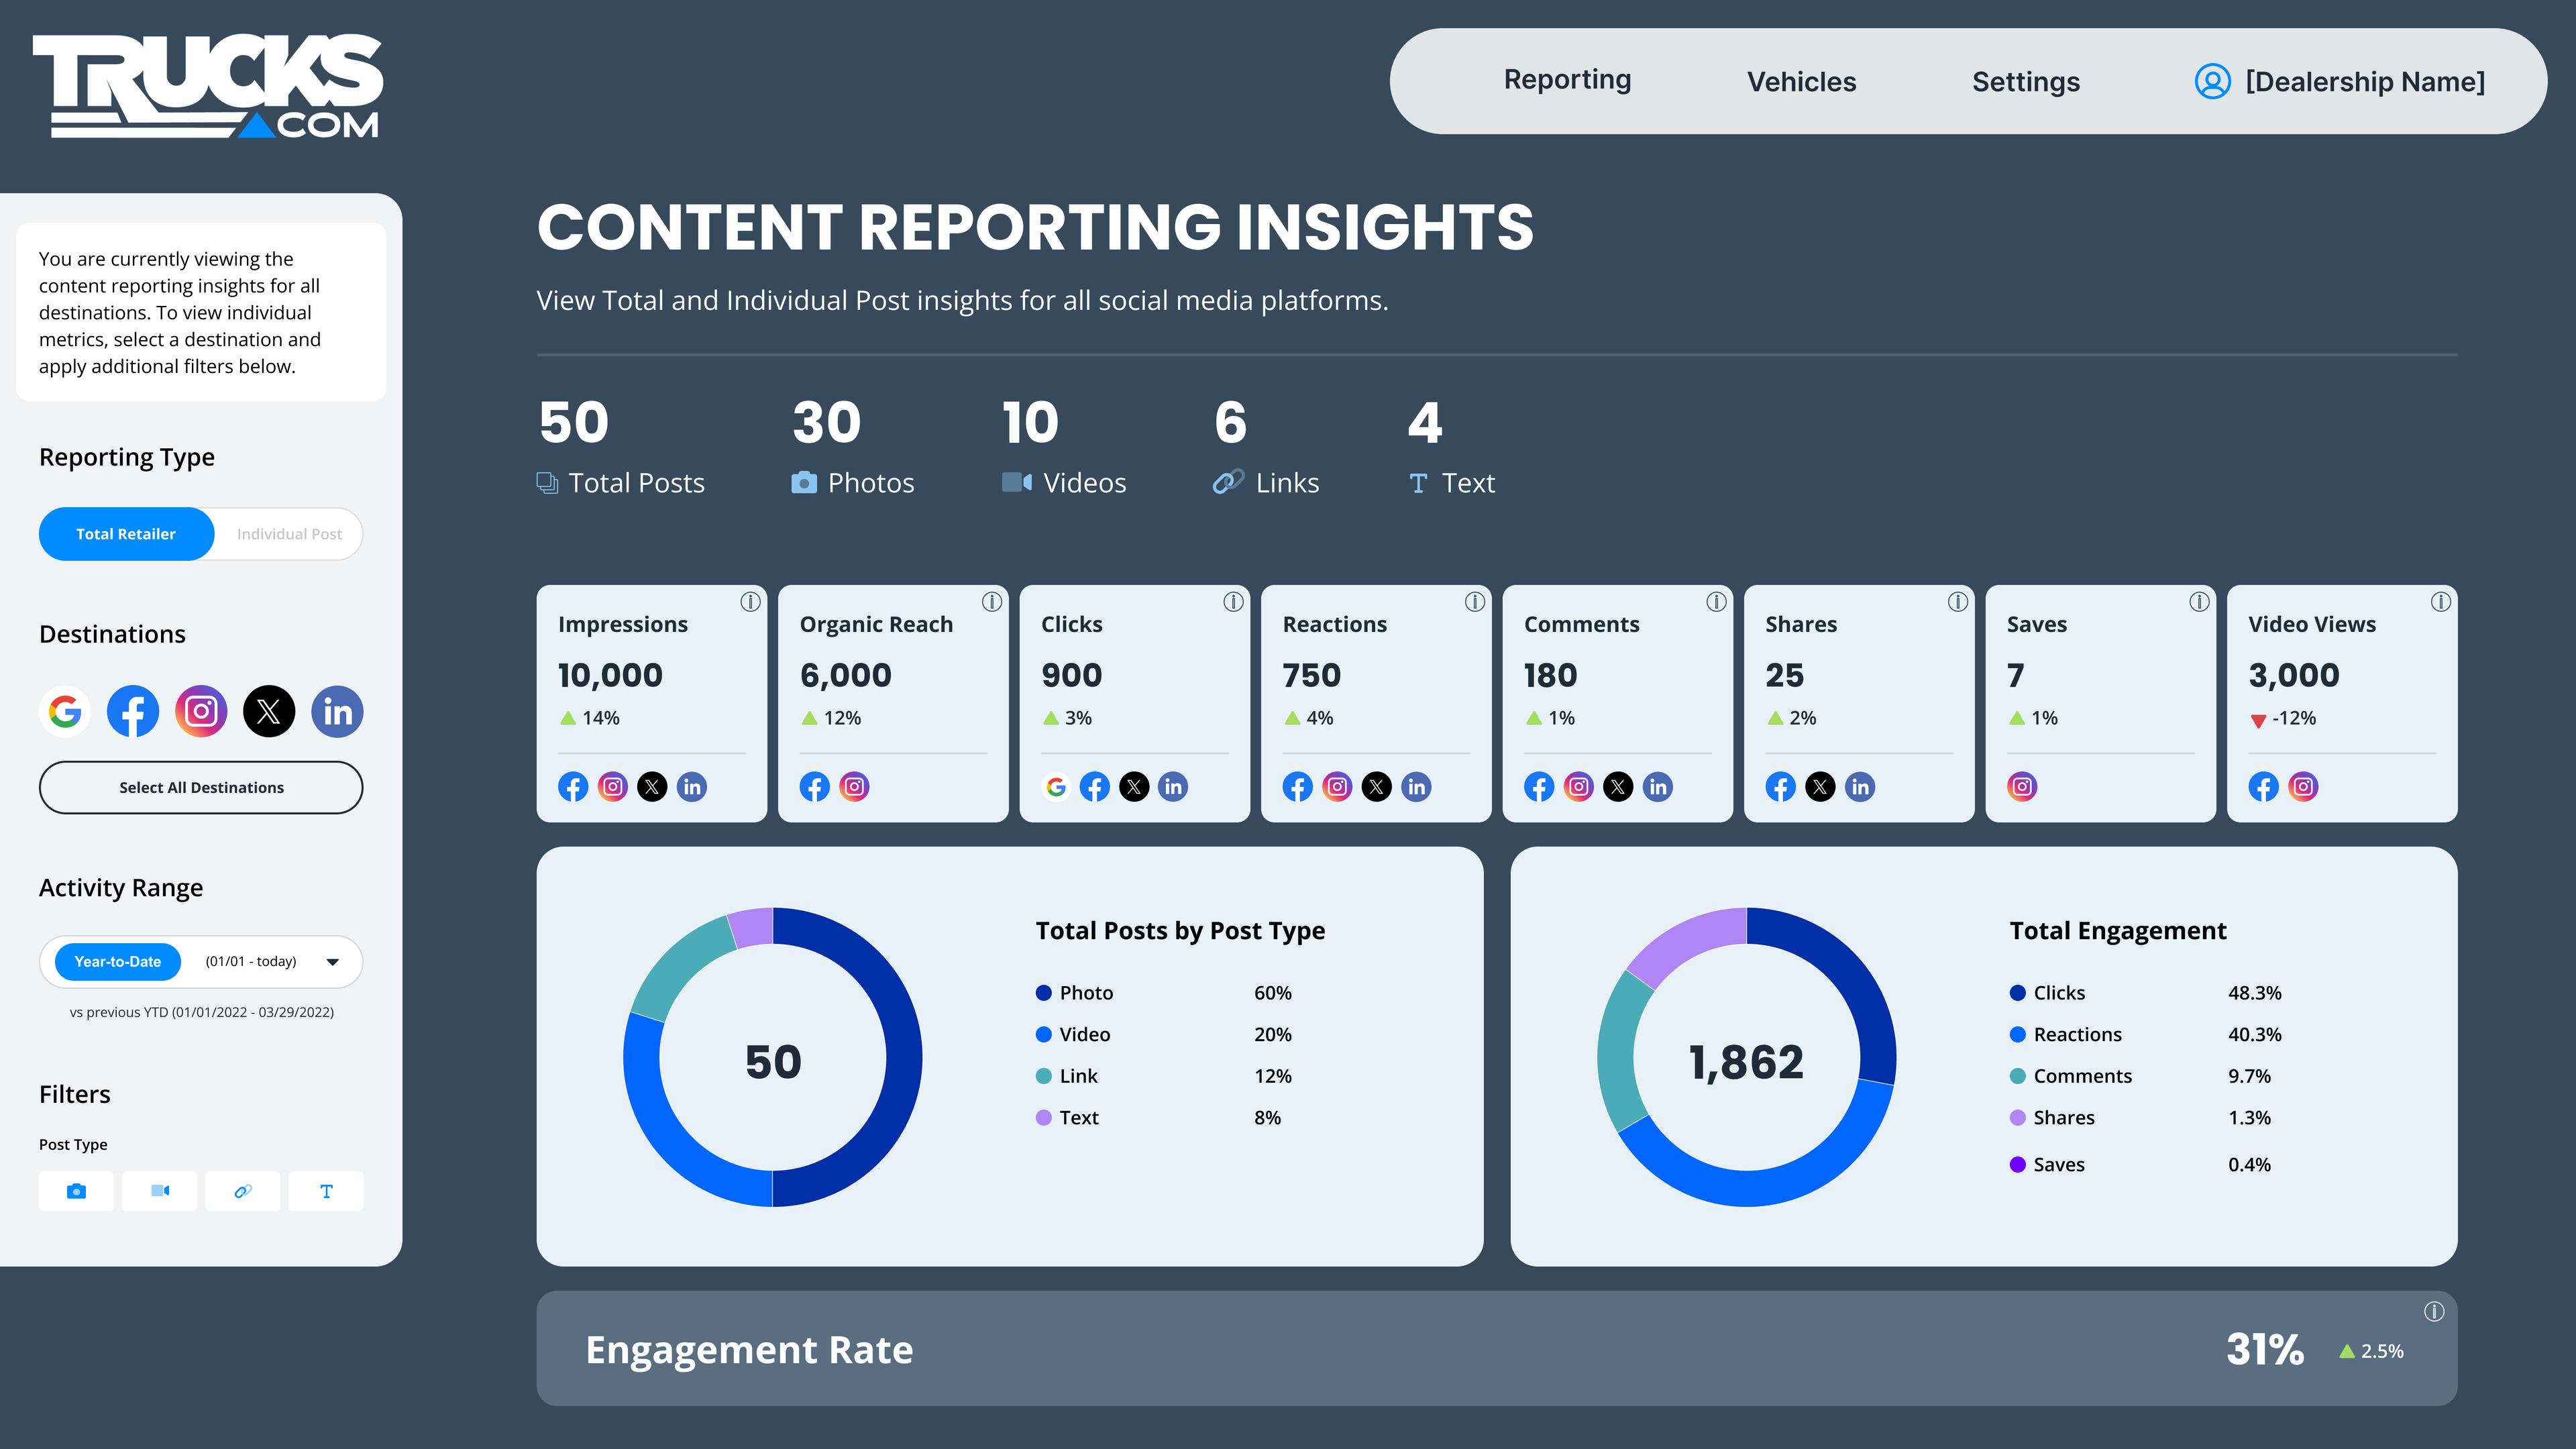This screenshot has height=1449, width=2576.
Task: Click the vs previous YTD comparison text
Action: 201,1012
